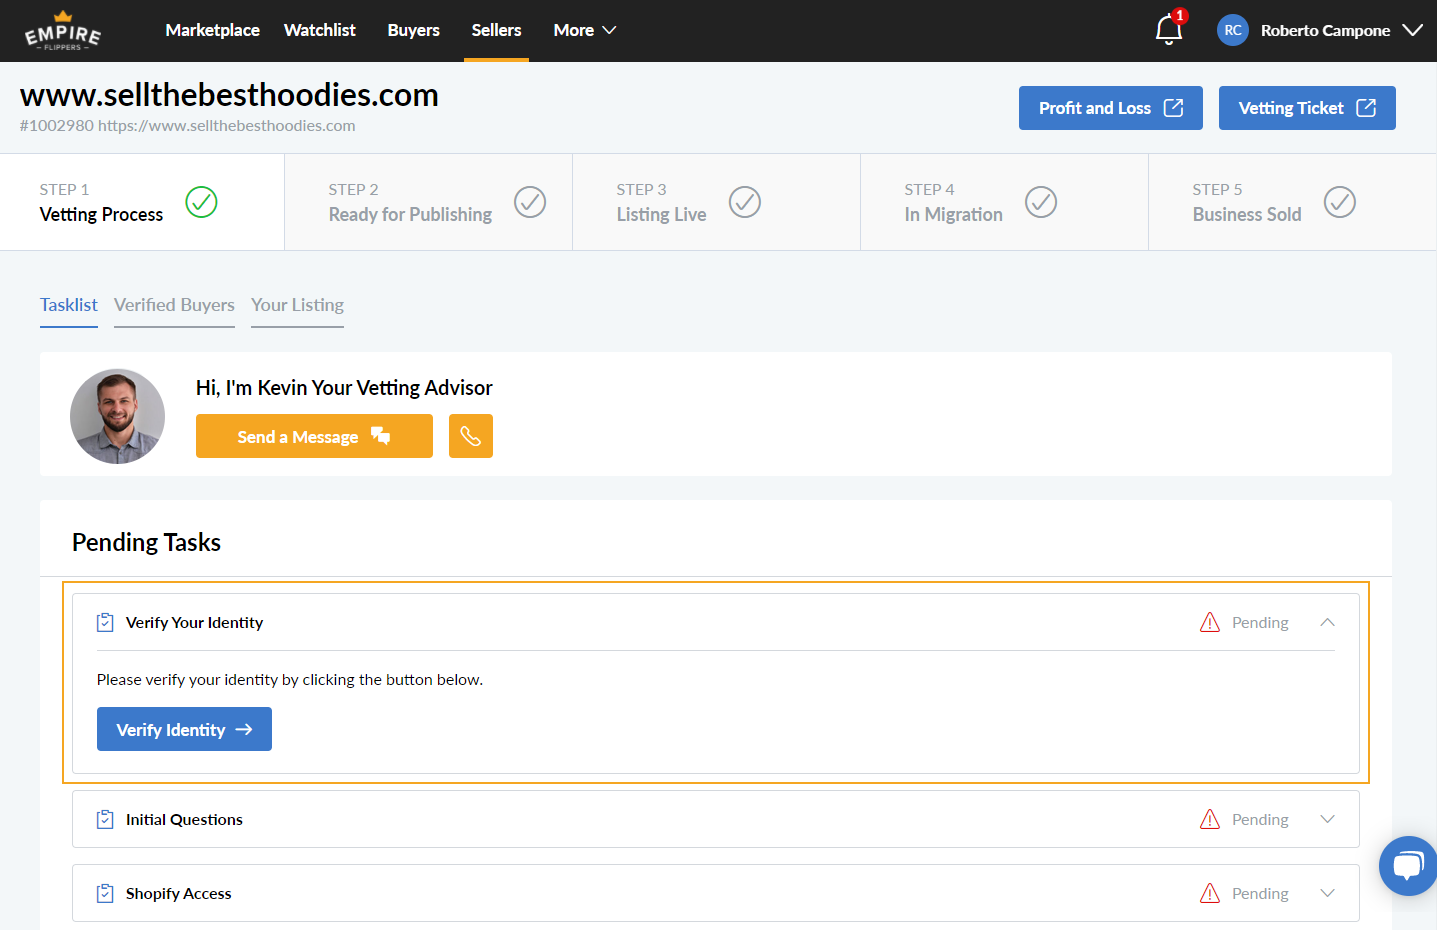Collapse the Verify Your Identity task
Screen dimensions: 1437x930
point(1327,622)
